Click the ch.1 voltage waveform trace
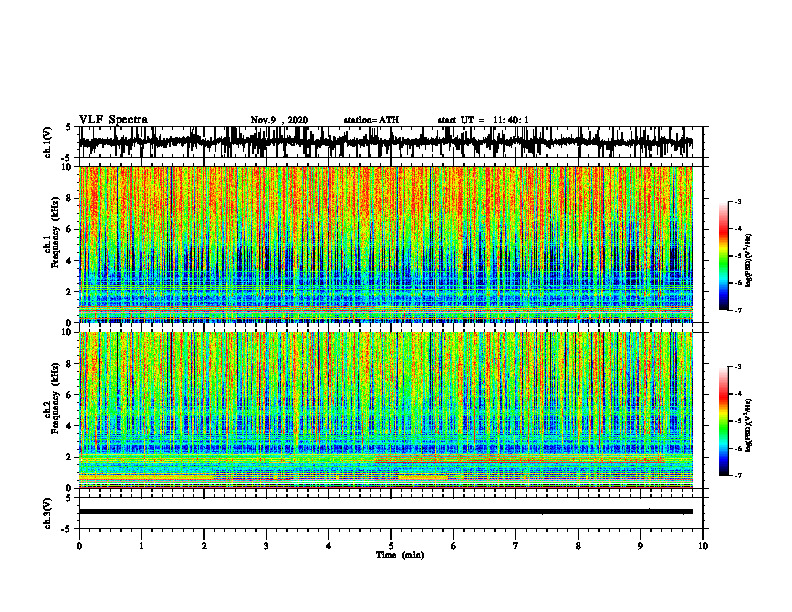This screenshot has height=612, width=792. (385, 142)
